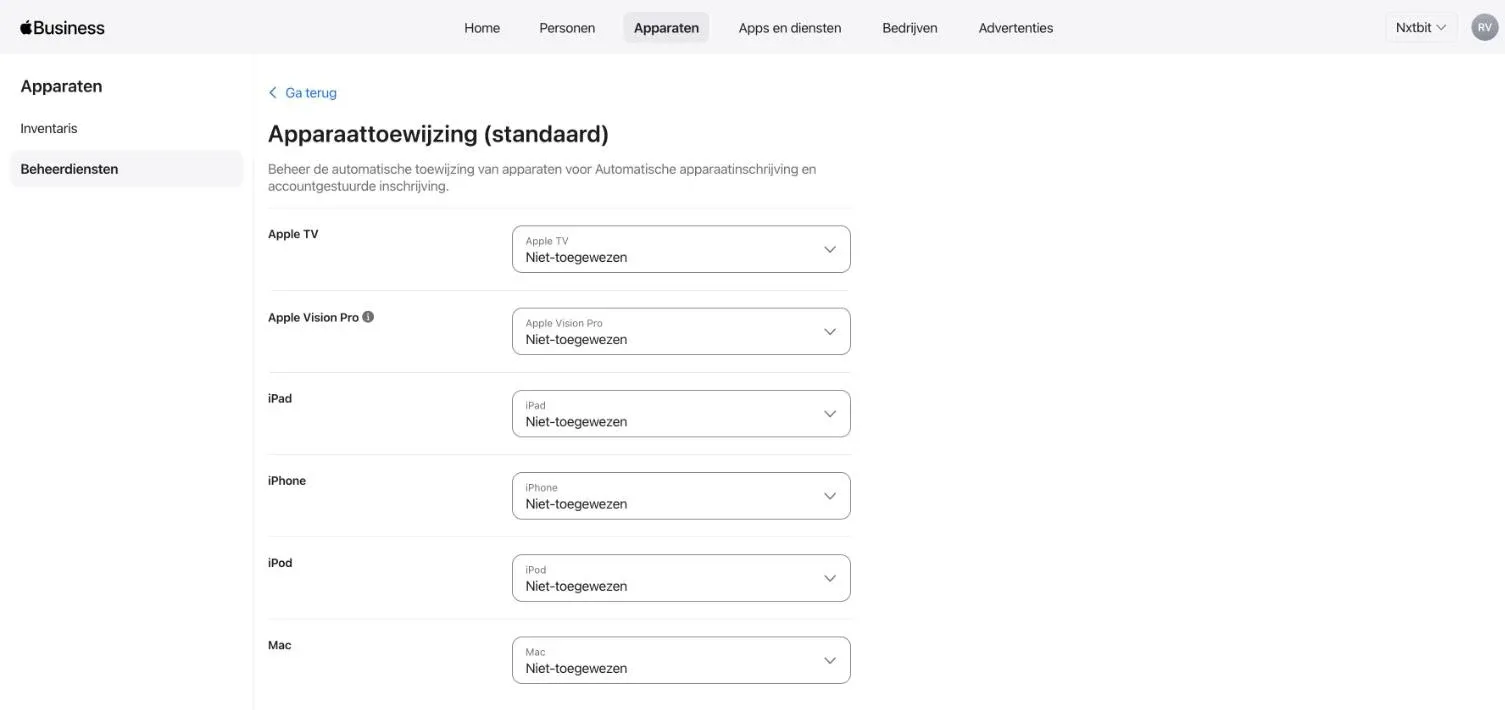Click the Apple Business logo
1505x710 pixels.
pos(62,28)
